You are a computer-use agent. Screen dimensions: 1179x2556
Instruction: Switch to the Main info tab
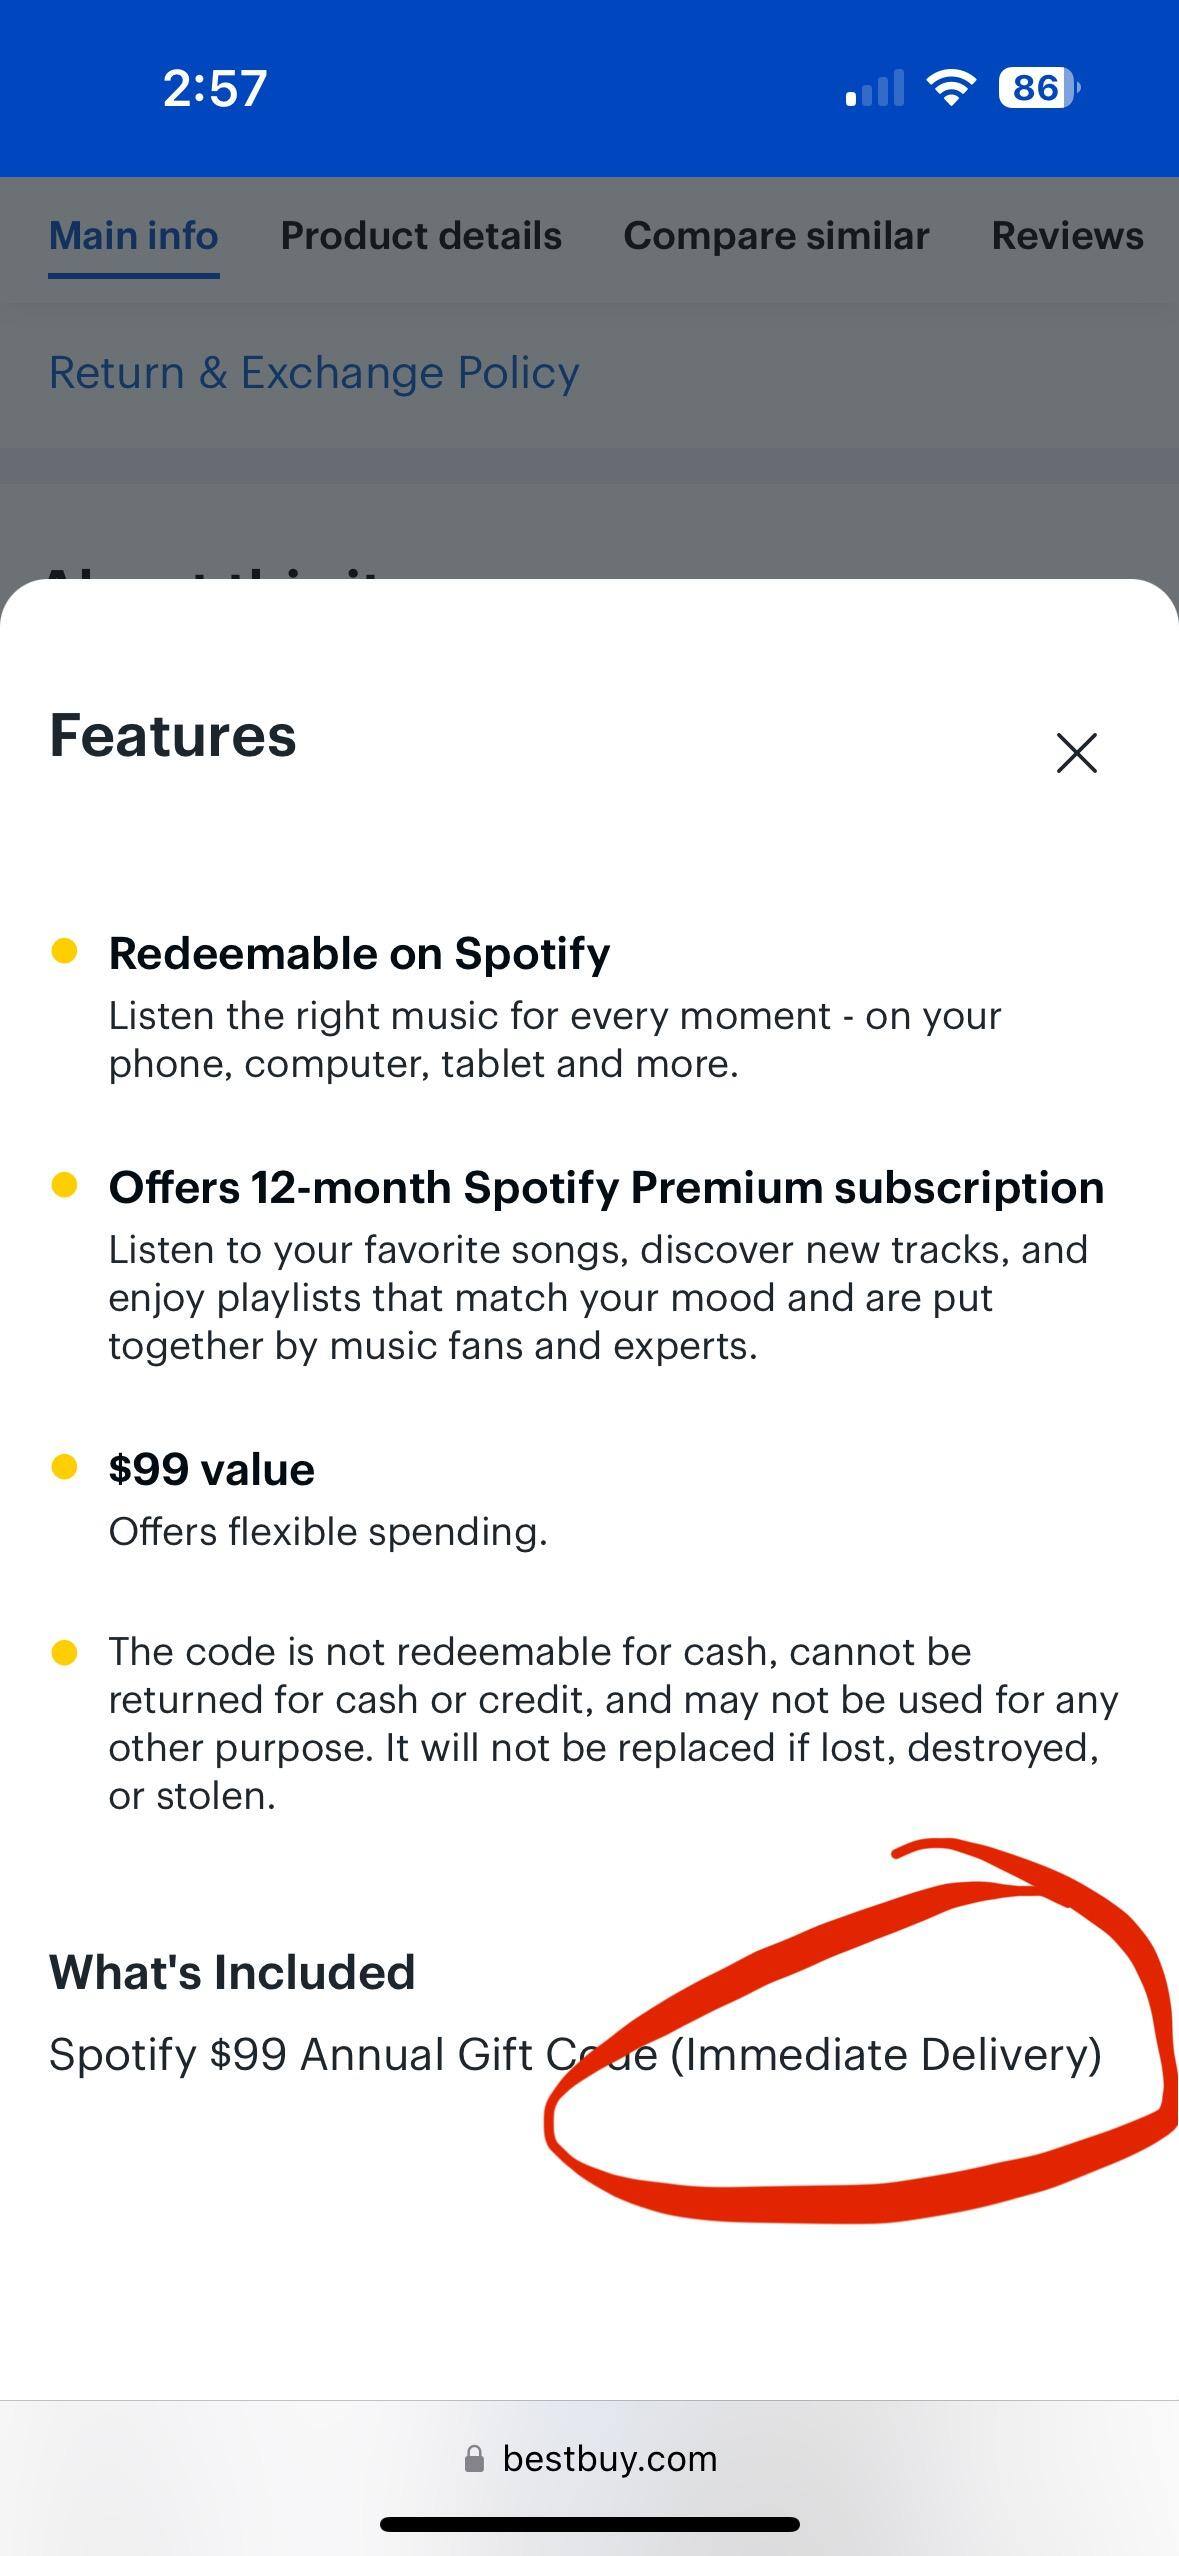click(134, 237)
